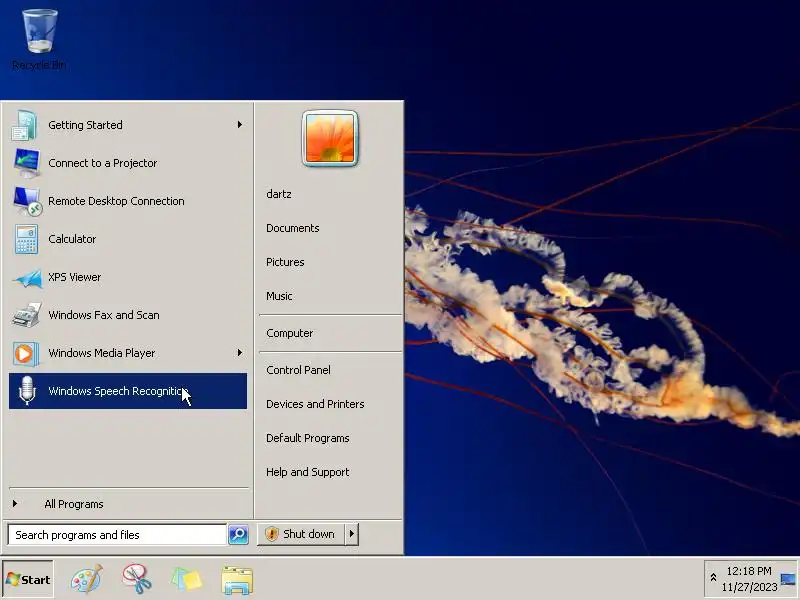Click the Getting Started icon

24,125
